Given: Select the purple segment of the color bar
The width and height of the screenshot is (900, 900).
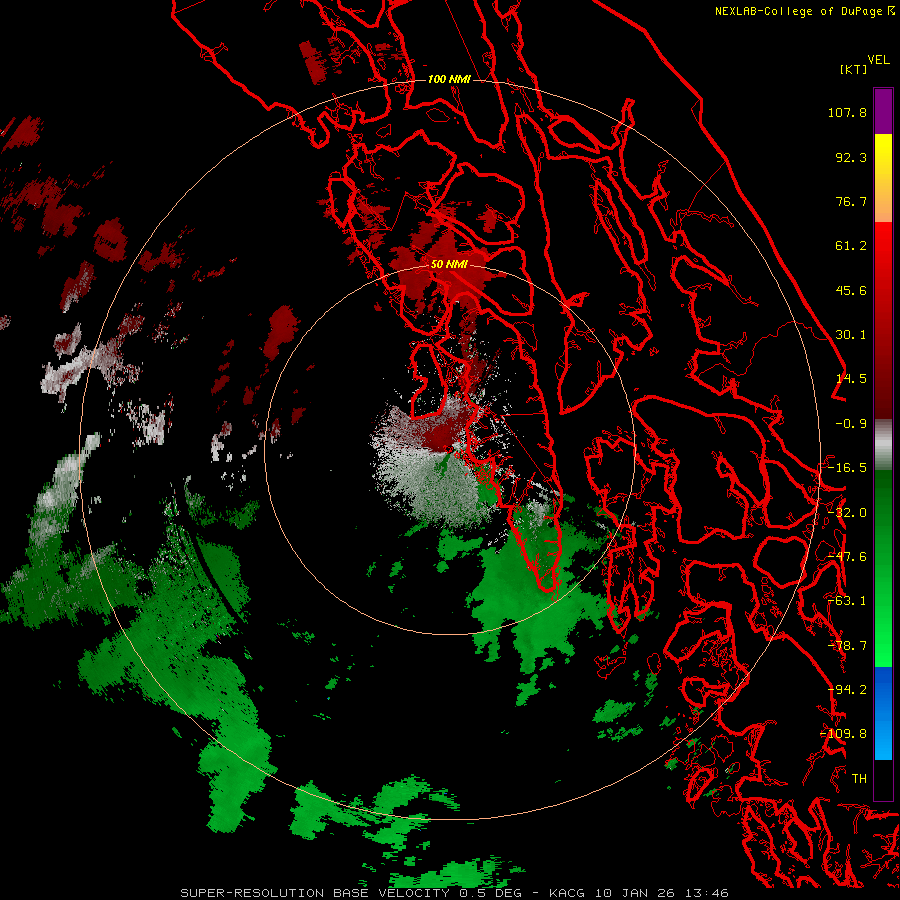Looking at the screenshot, I should click(883, 112).
